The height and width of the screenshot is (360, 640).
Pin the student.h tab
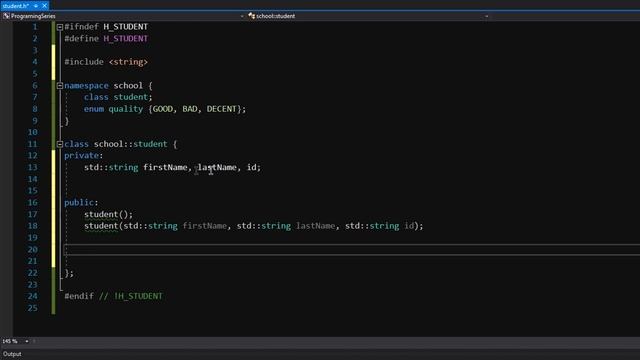coord(36,6)
